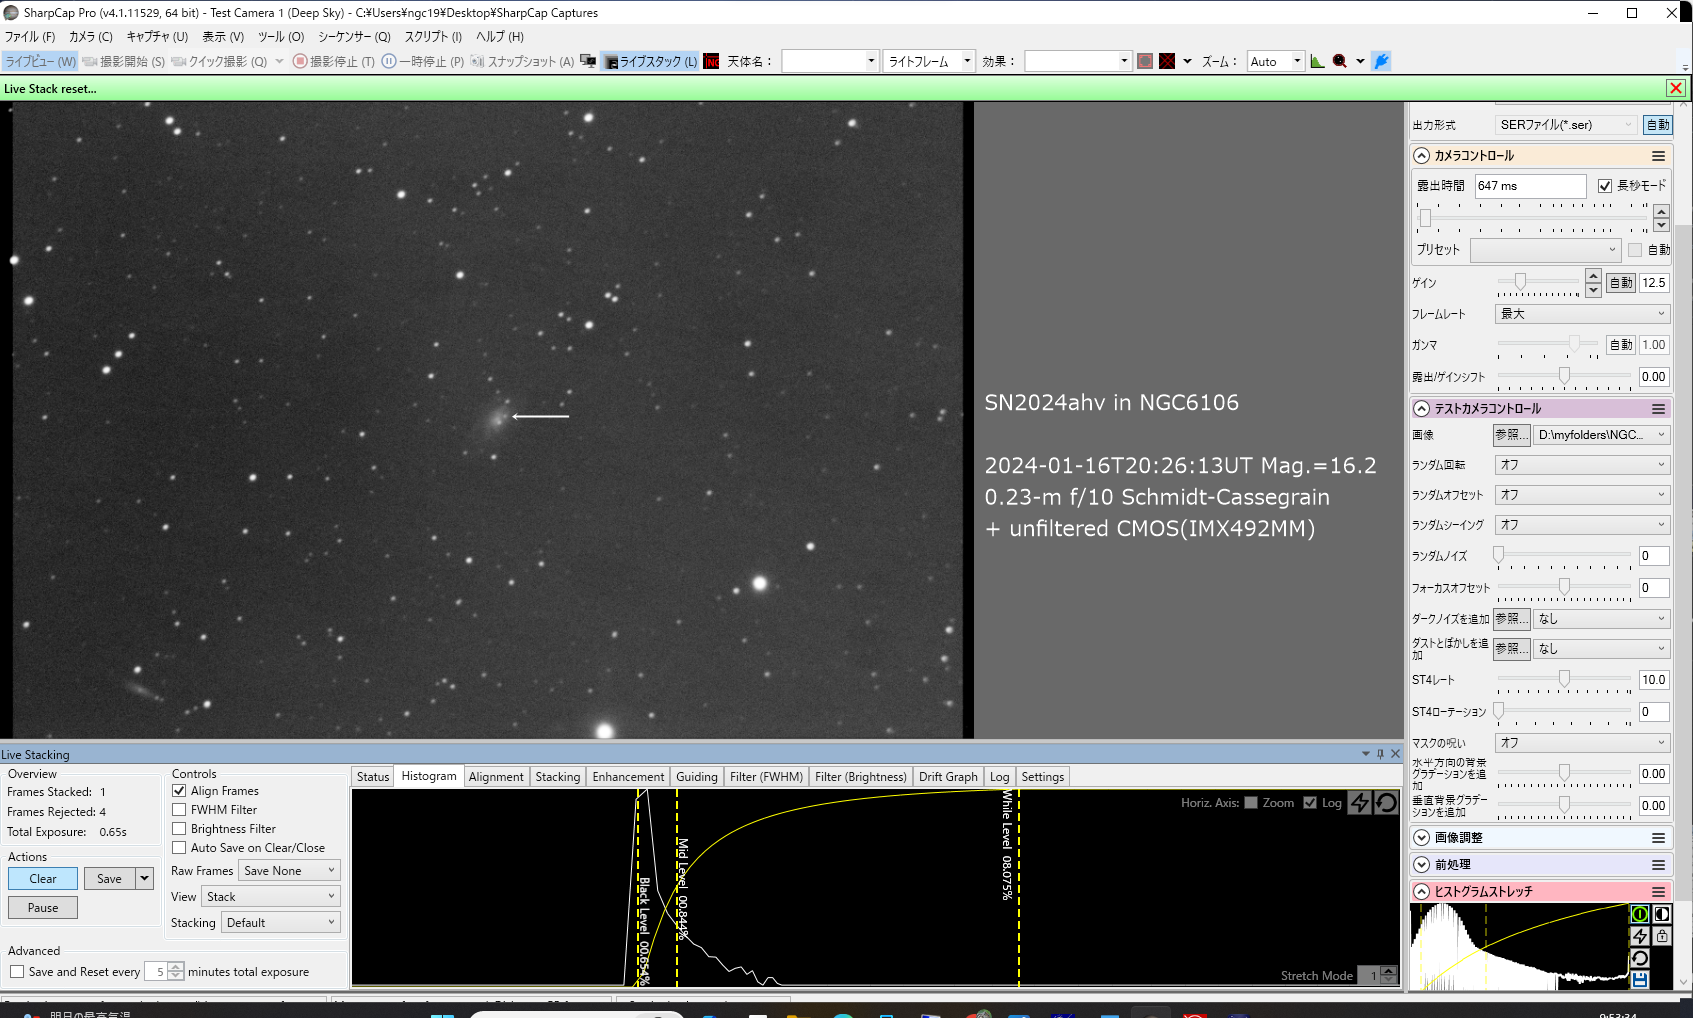Open the histogram stretch panel hamburger menu
The width and height of the screenshot is (1693, 1018).
[1658, 892]
